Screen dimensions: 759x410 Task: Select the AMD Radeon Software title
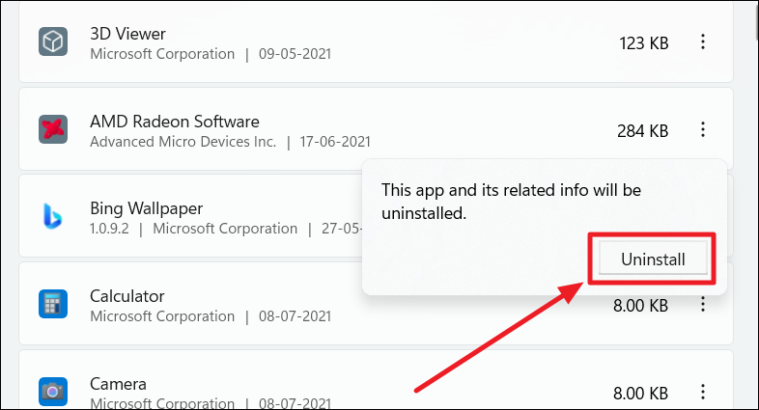tap(175, 121)
